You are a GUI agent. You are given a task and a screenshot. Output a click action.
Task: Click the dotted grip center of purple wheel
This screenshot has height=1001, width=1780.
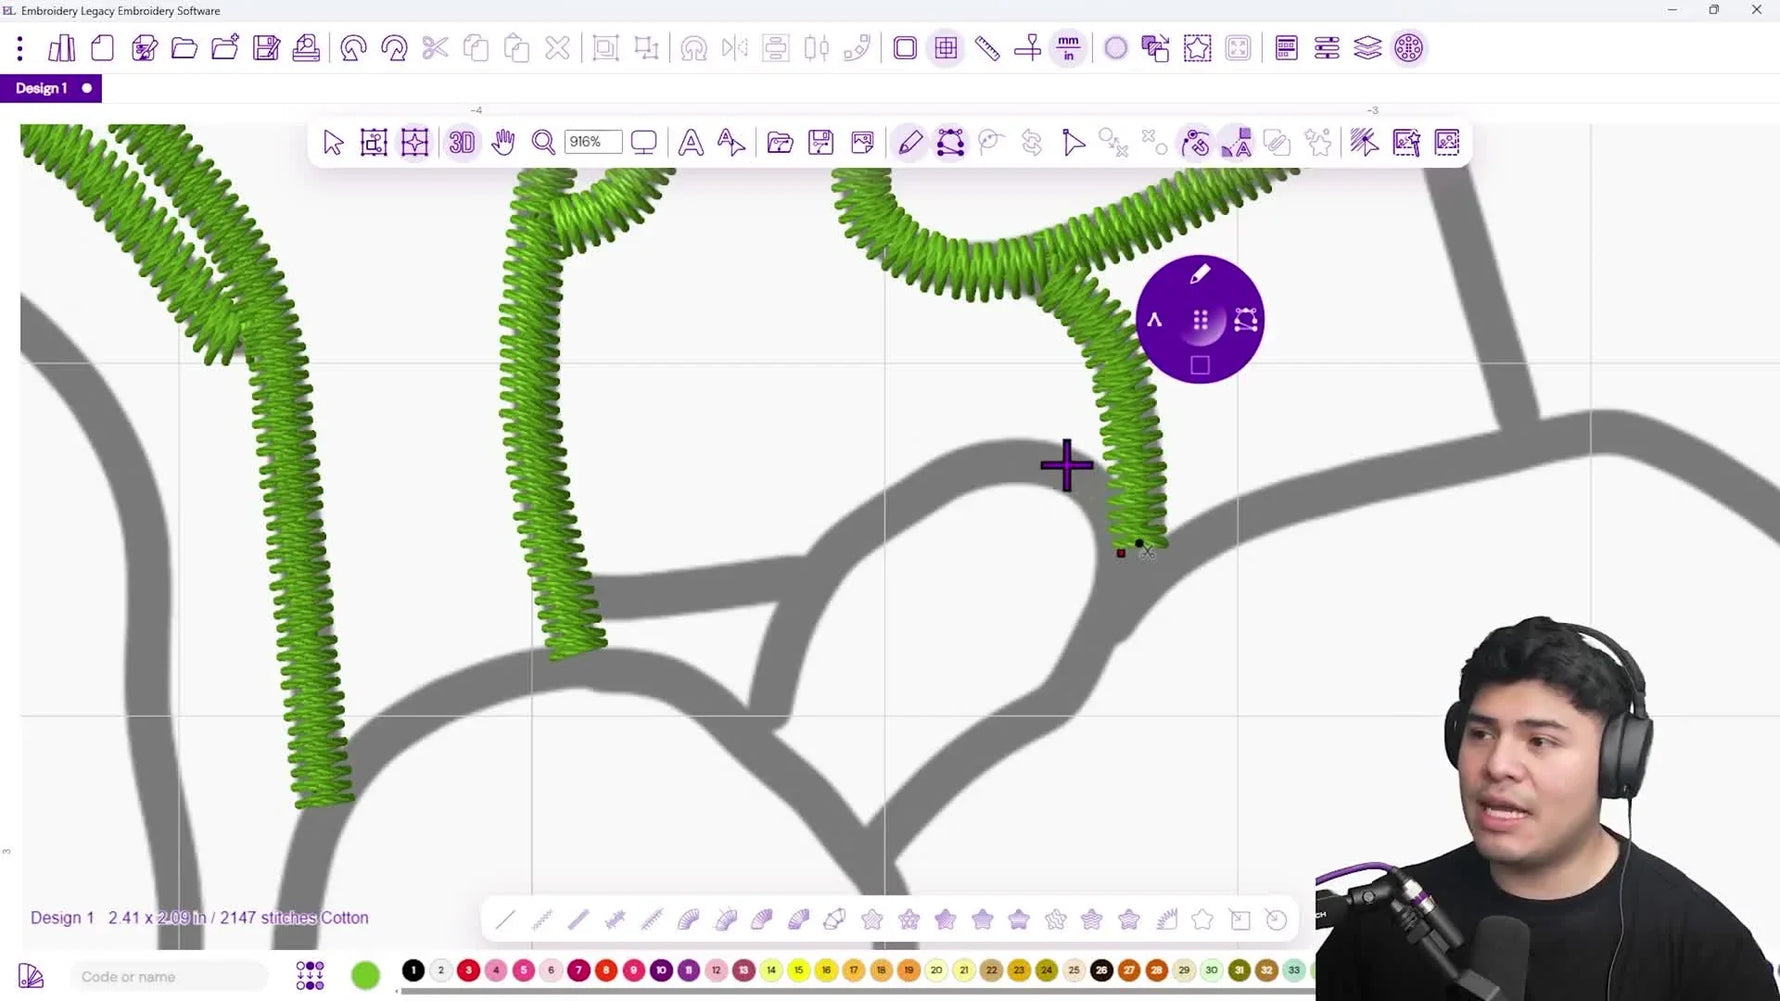click(x=1200, y=320)
